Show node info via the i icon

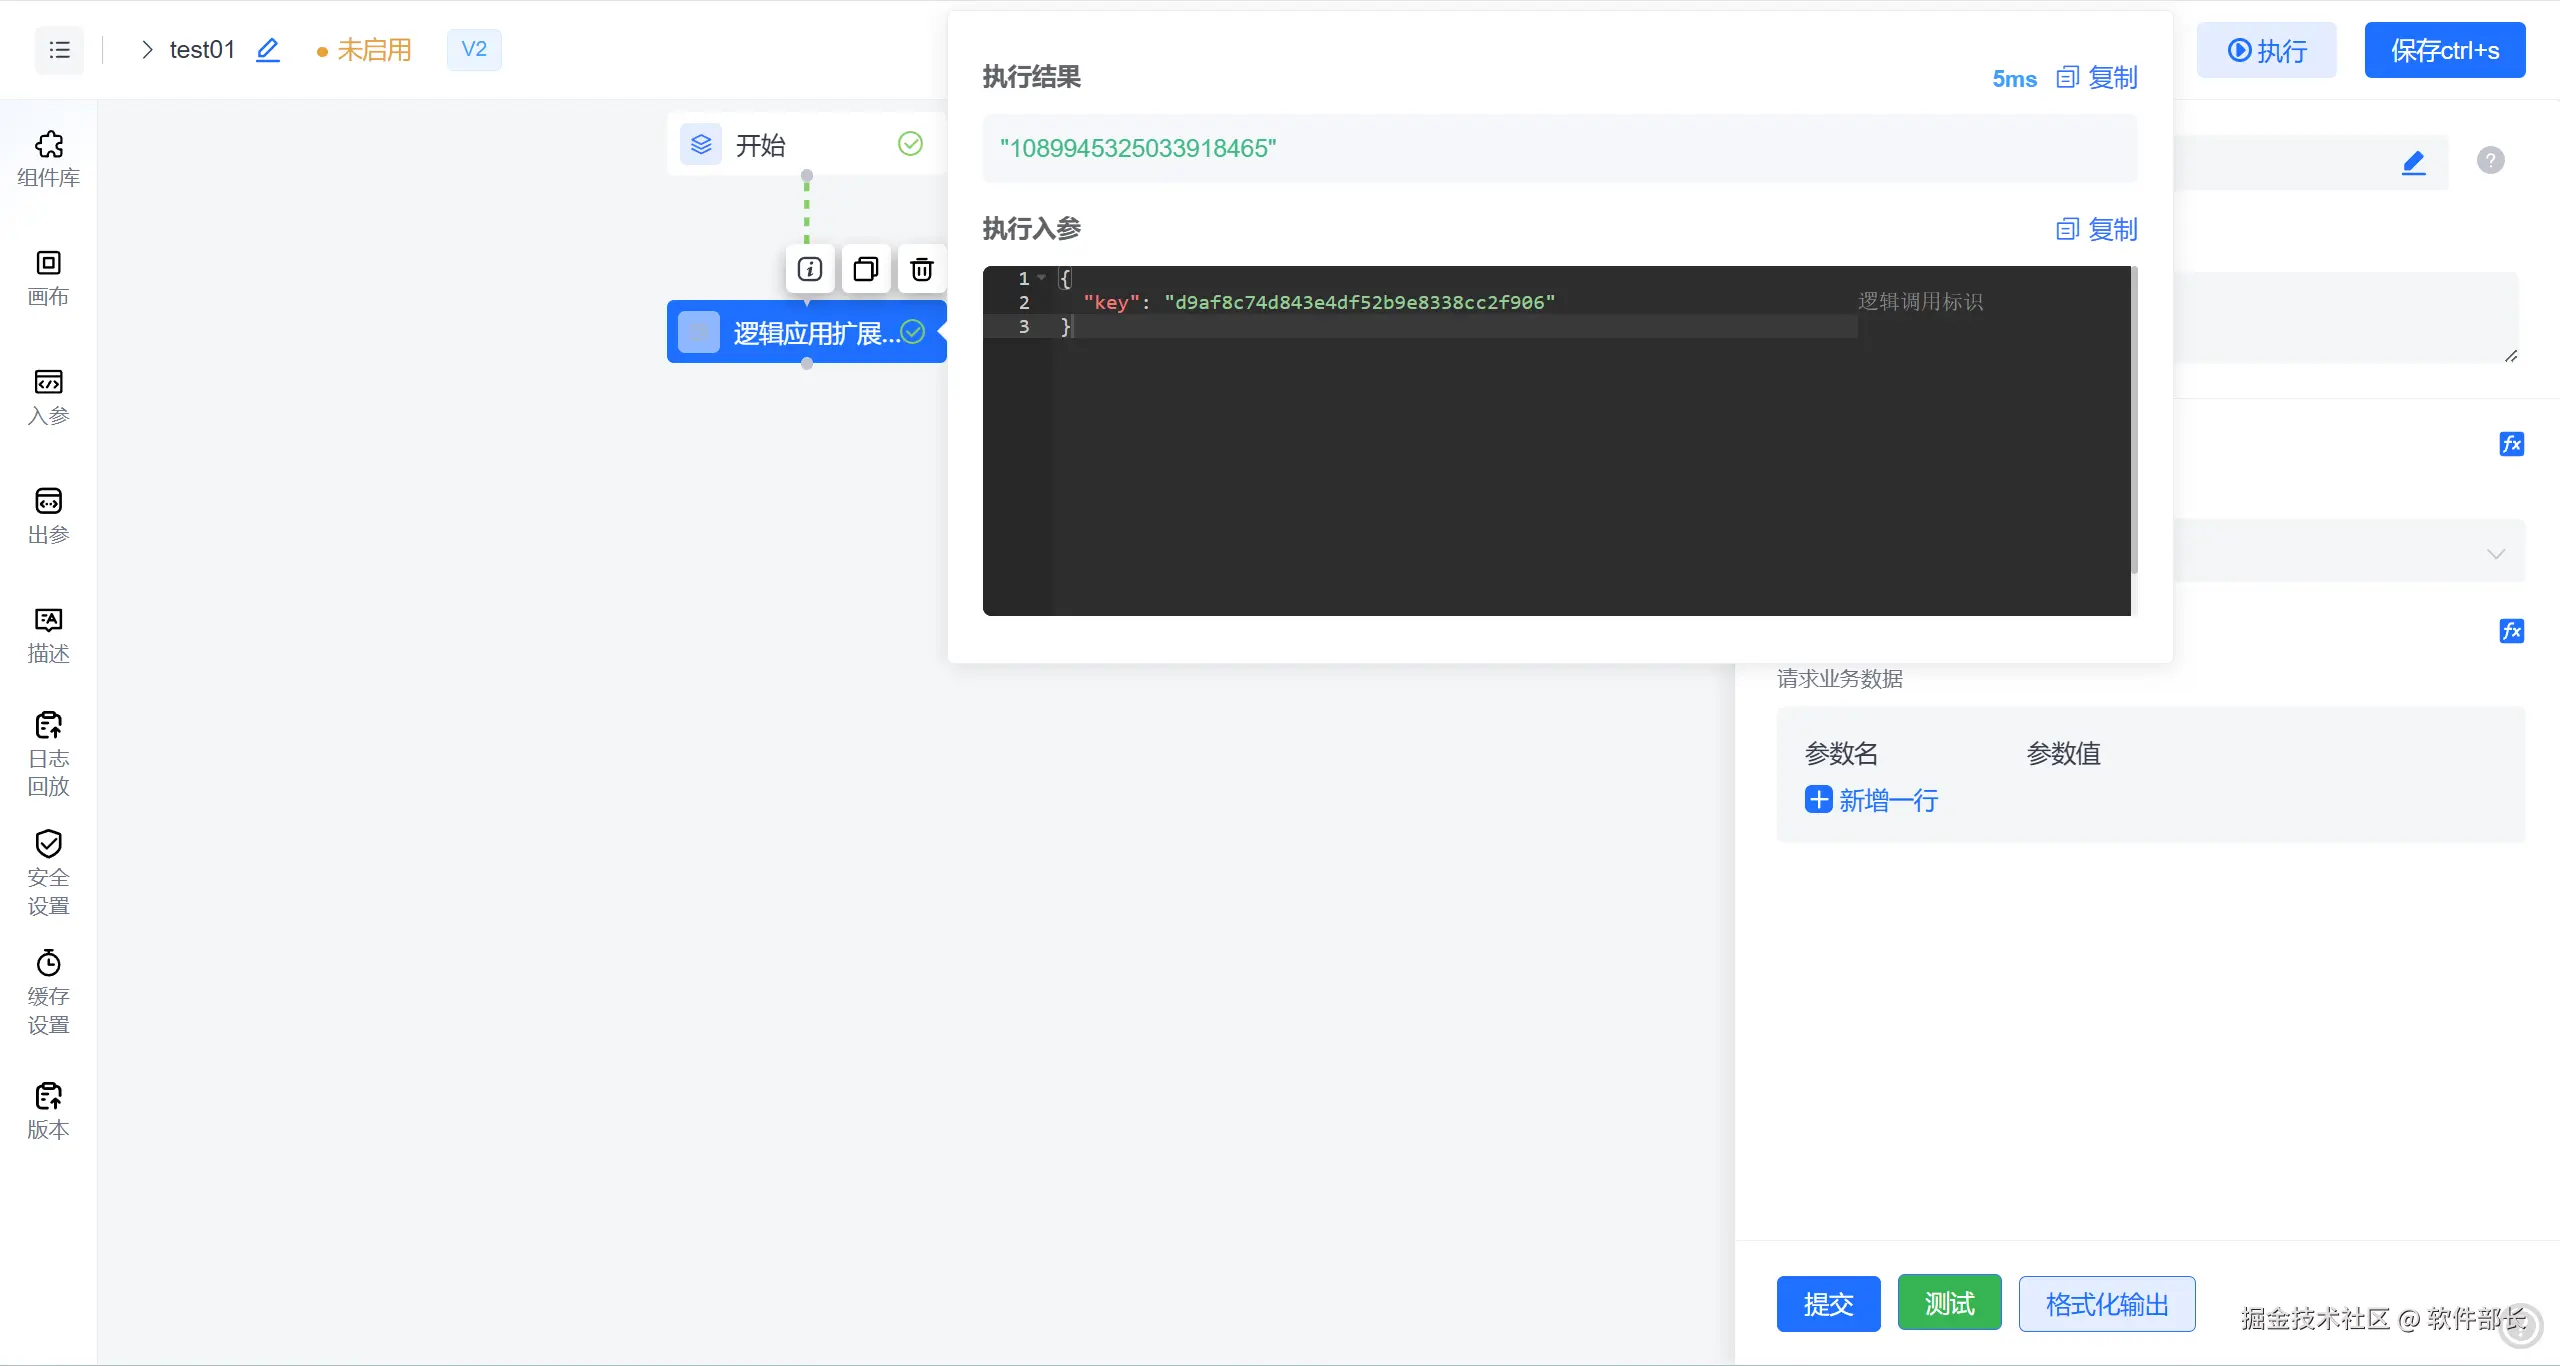[809, 269]
